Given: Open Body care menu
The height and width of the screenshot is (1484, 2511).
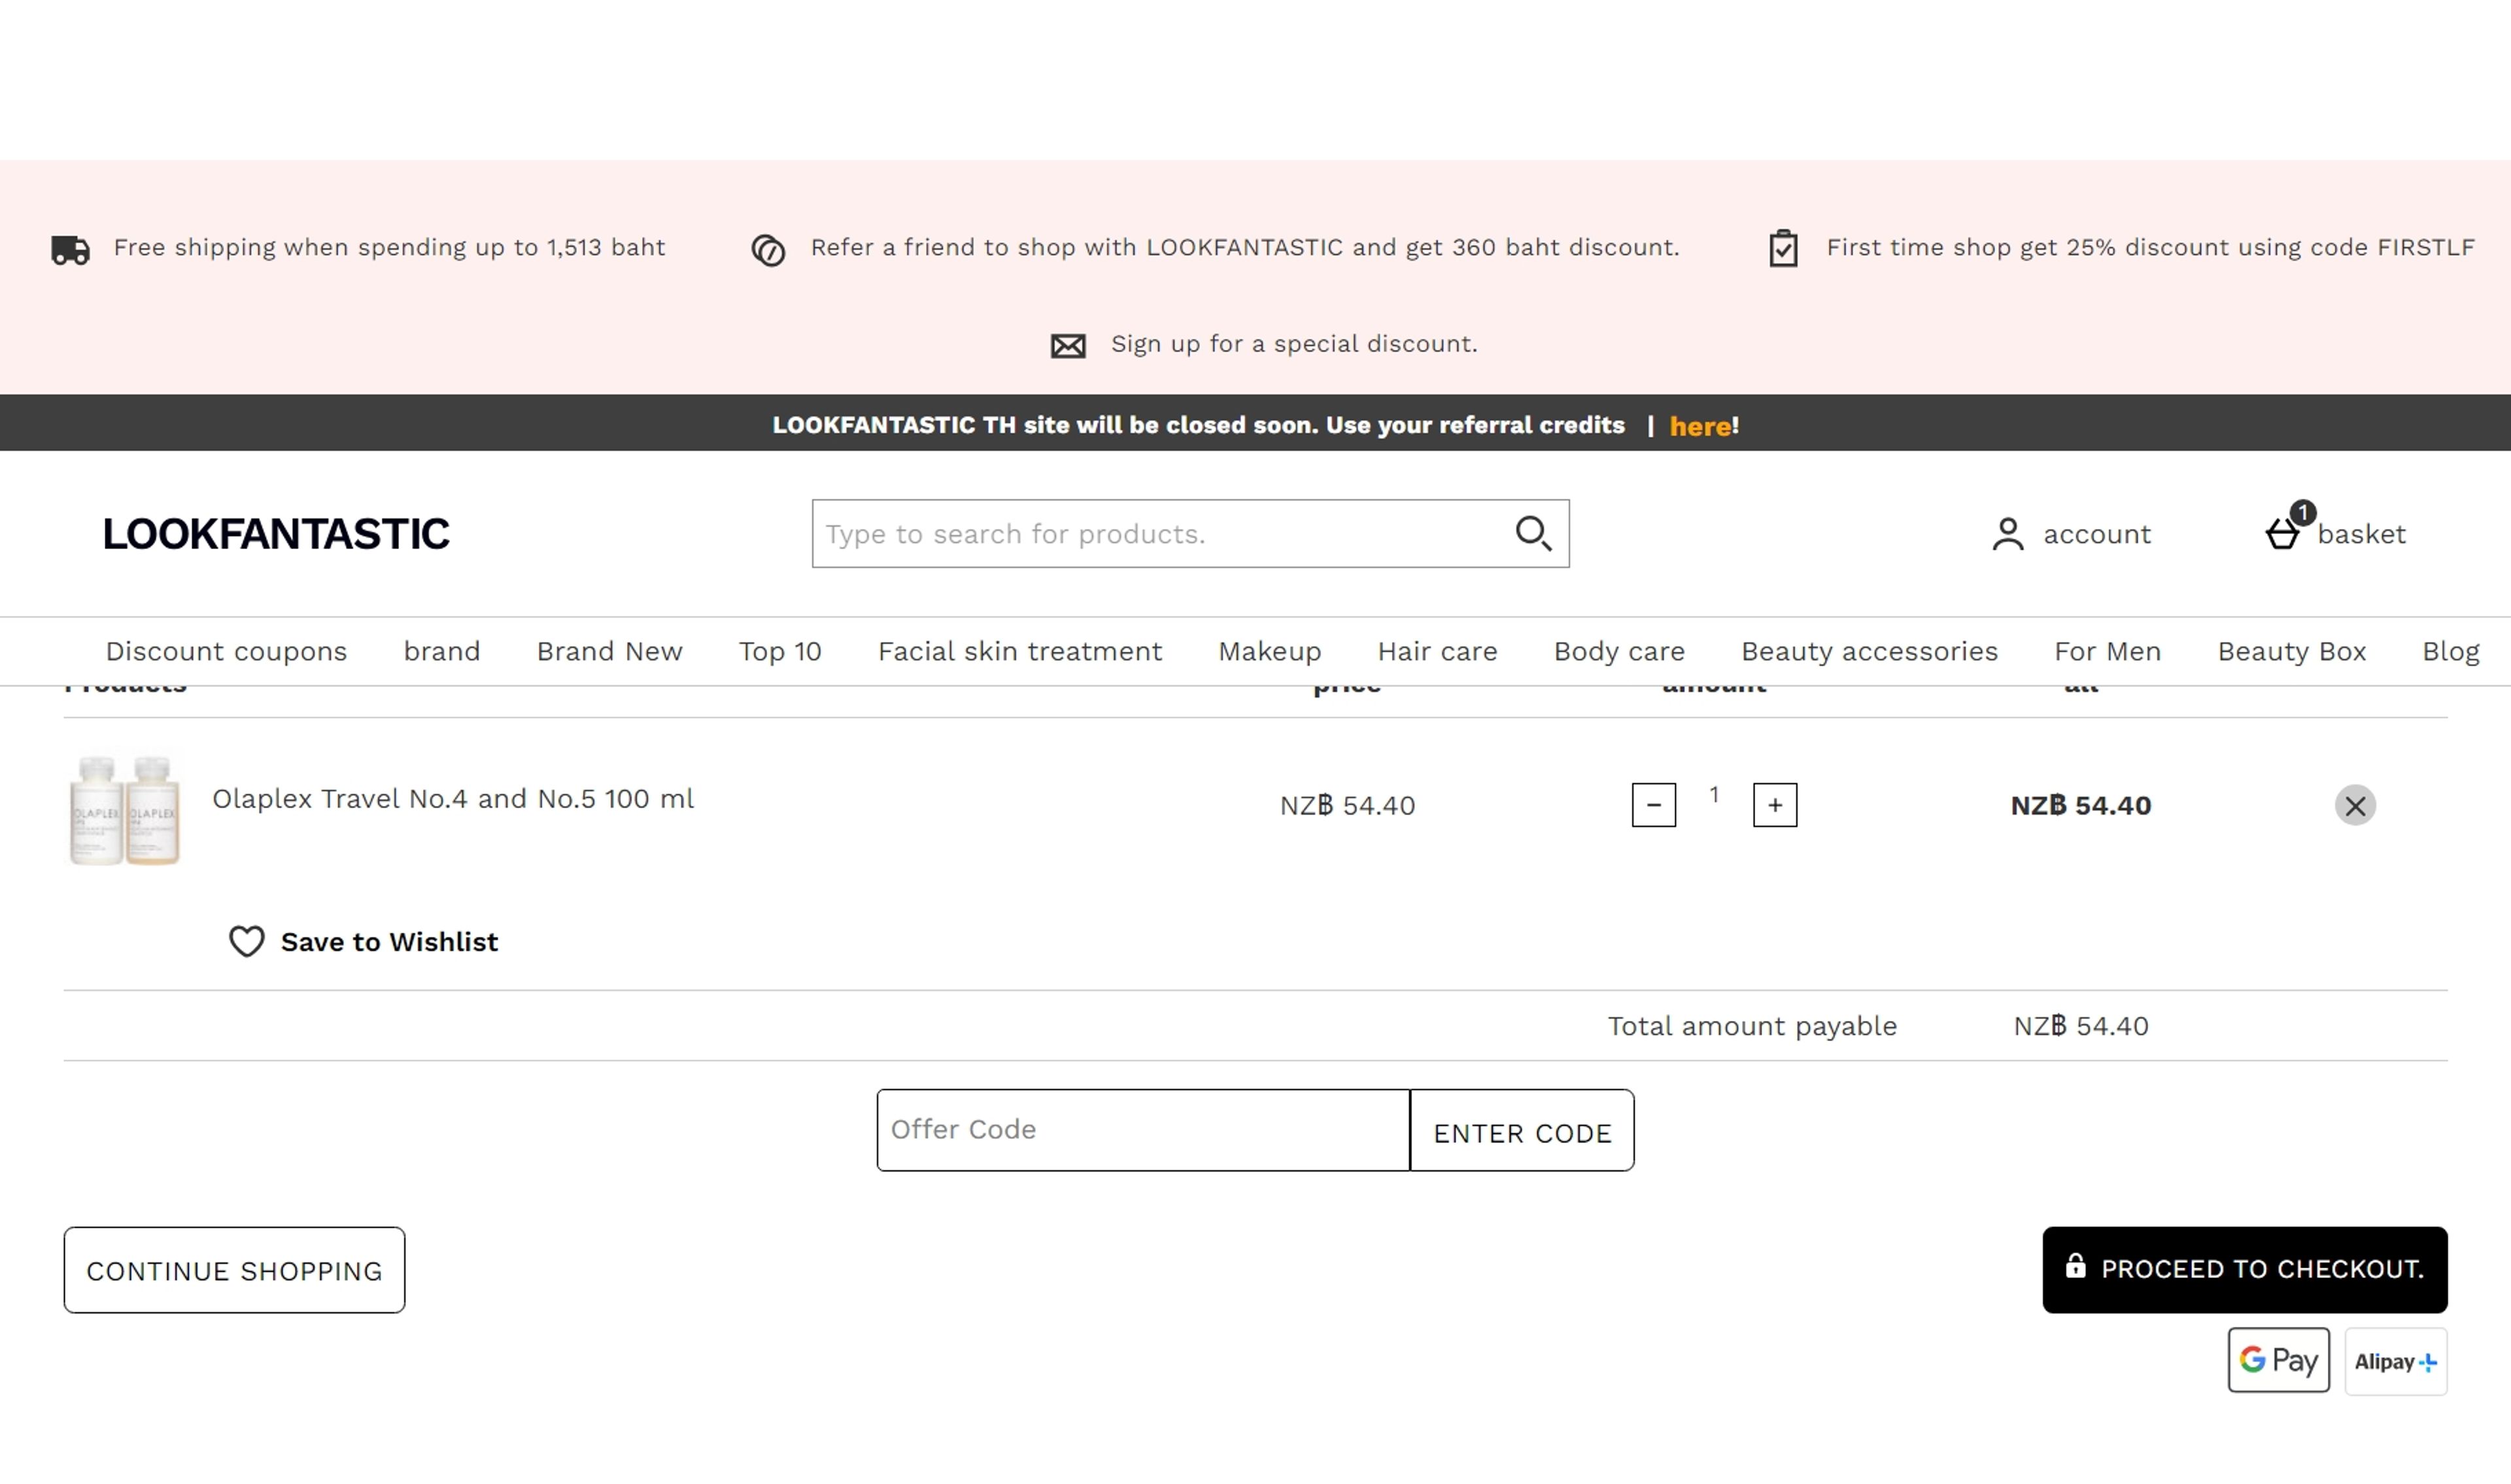Looking at the screenshot, I should pos(1619,651).
